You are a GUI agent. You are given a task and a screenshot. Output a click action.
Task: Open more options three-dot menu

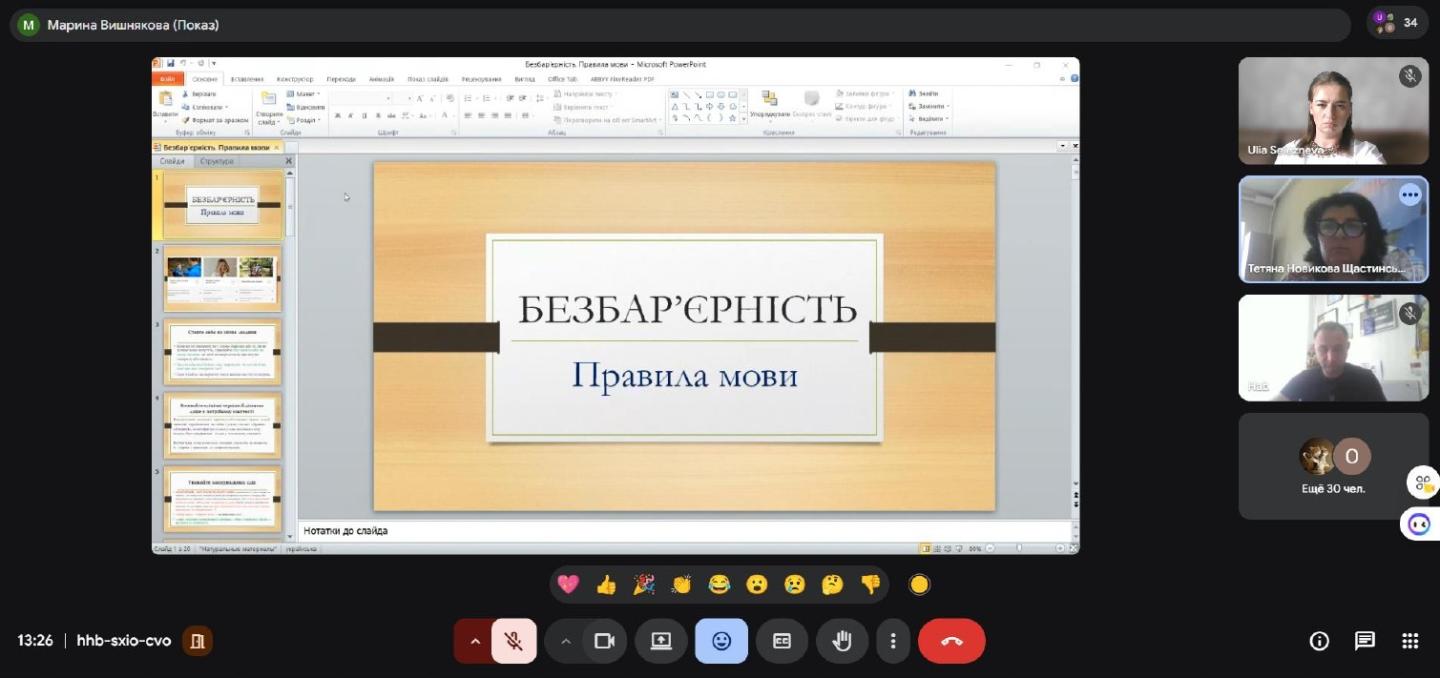pyautogui.click(x=893, y=641)
